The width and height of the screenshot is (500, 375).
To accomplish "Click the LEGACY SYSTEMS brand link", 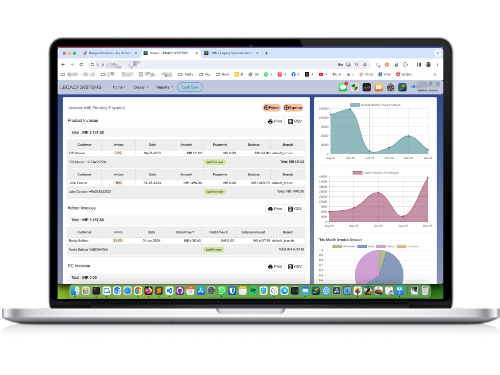I will (81, 87).
